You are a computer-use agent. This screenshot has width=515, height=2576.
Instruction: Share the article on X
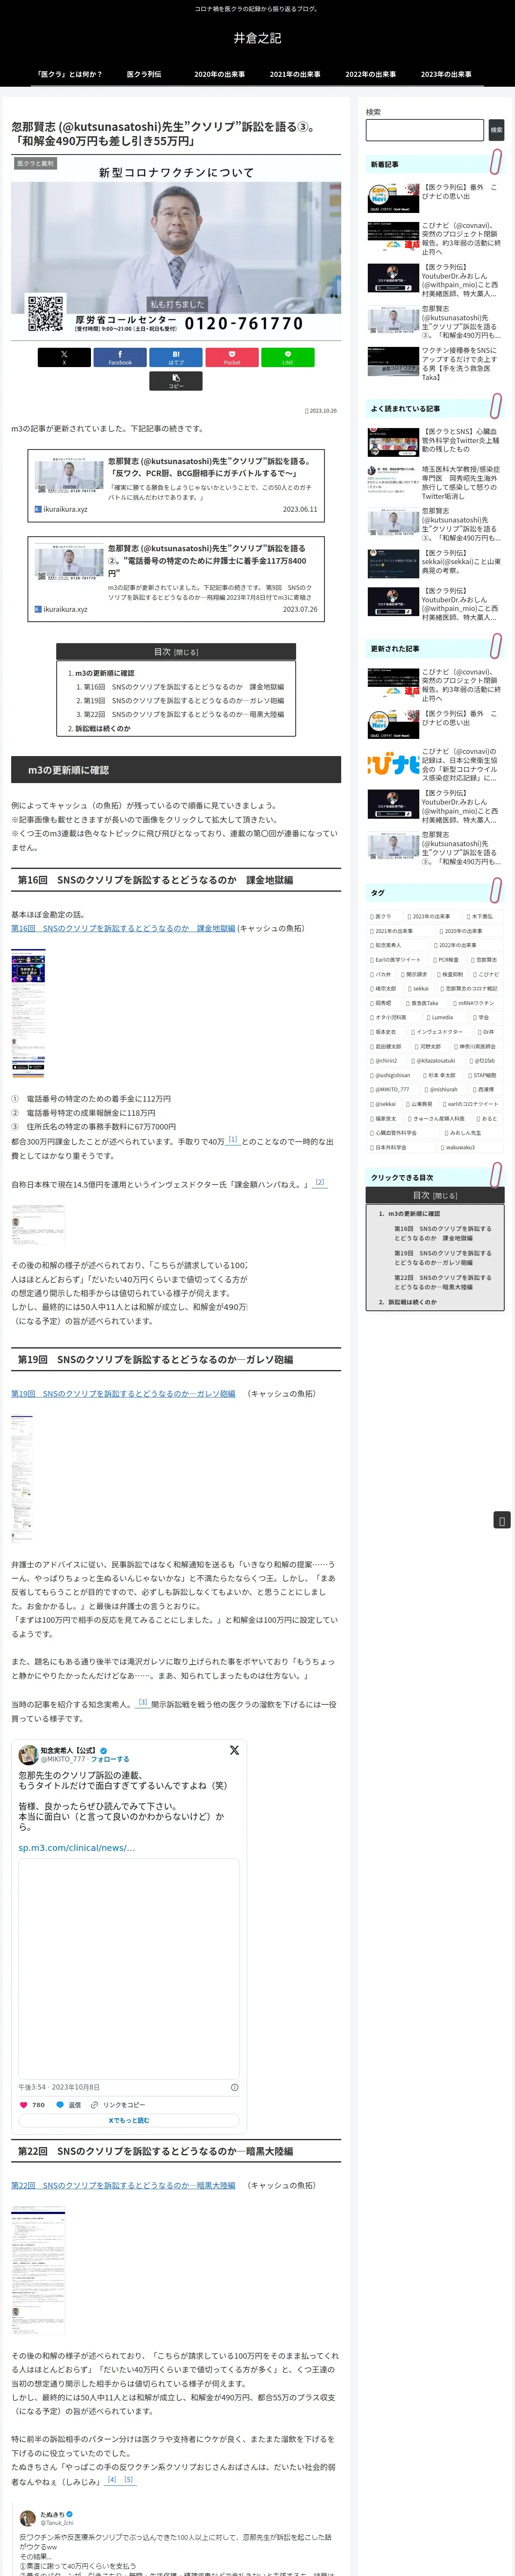pos(64,357)
